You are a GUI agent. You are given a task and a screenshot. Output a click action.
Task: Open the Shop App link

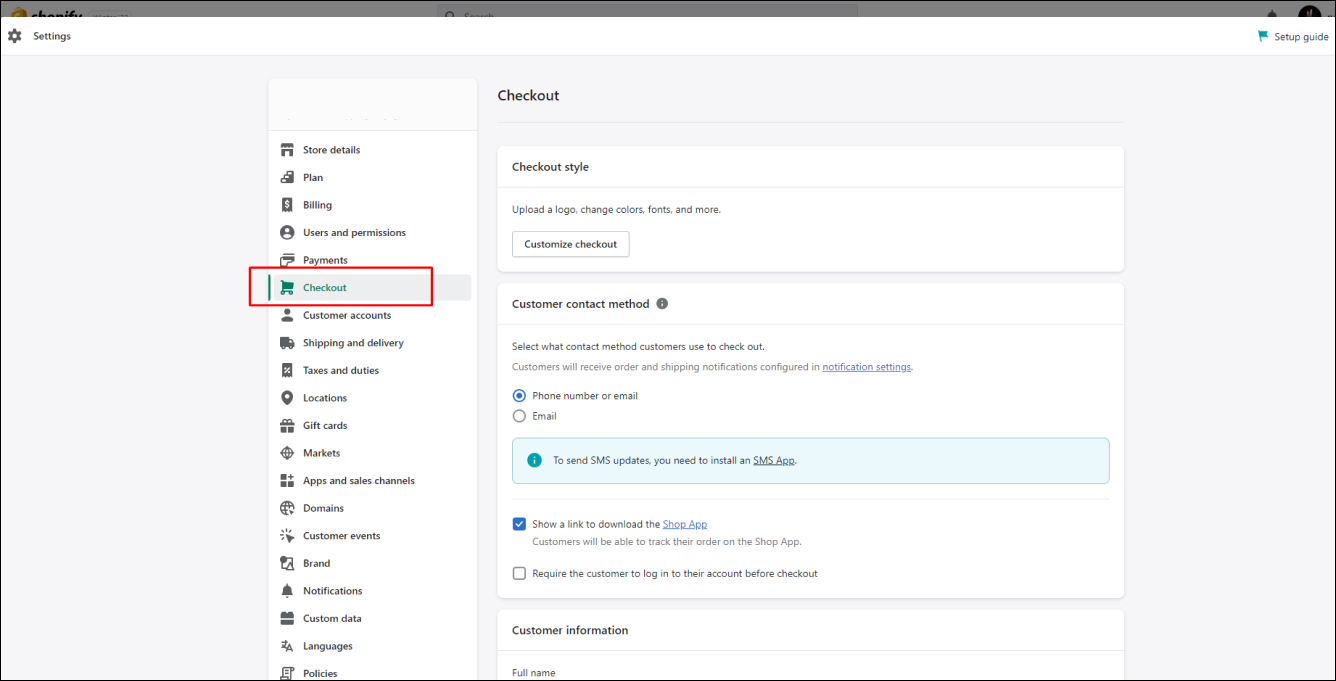point(685,524)
